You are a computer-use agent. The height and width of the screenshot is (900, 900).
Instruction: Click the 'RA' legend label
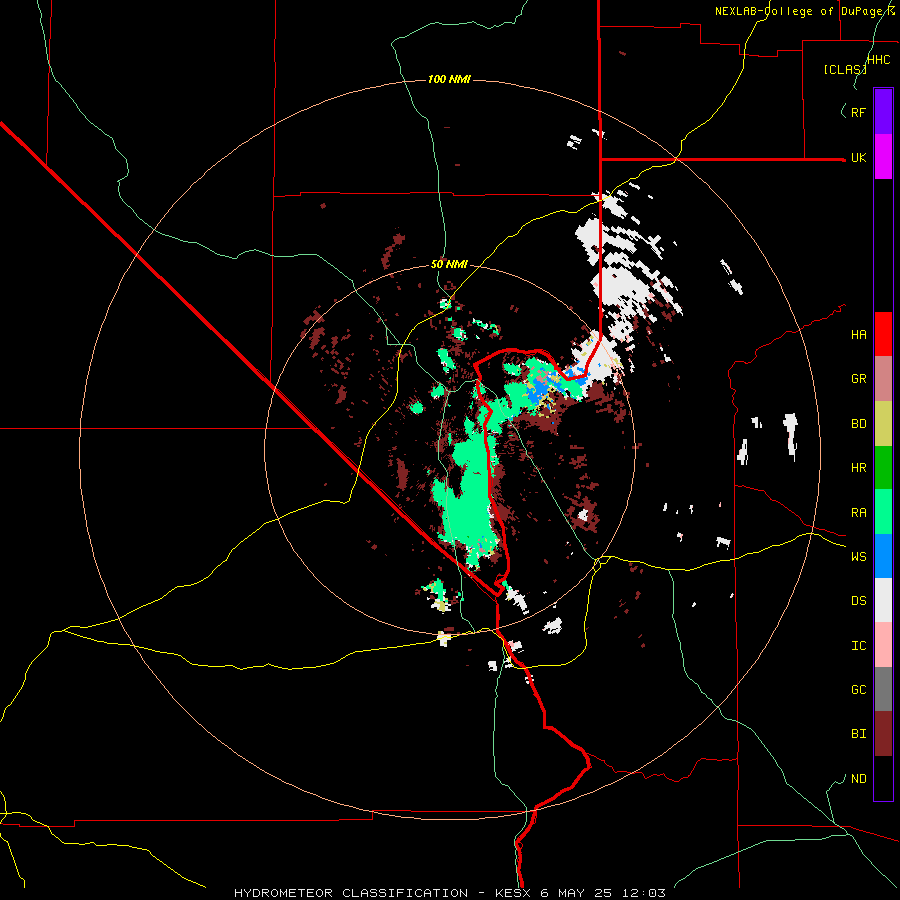[x=858, y=512]
